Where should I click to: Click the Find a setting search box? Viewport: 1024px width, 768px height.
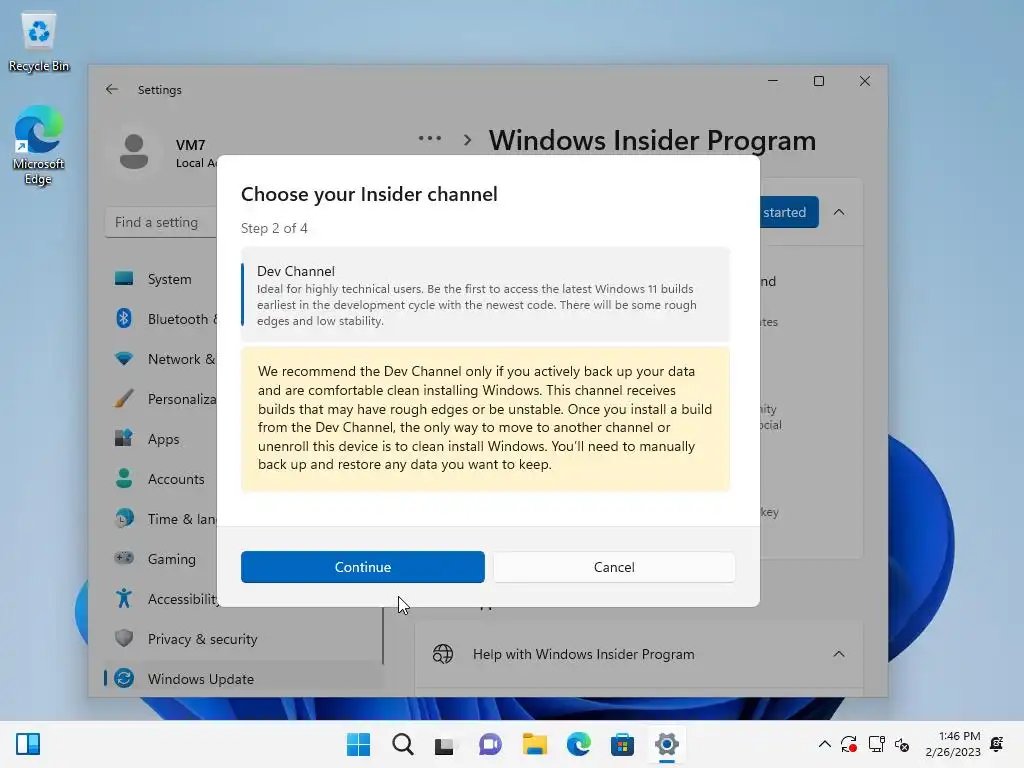pyautogui.click(x=161, y=223)
